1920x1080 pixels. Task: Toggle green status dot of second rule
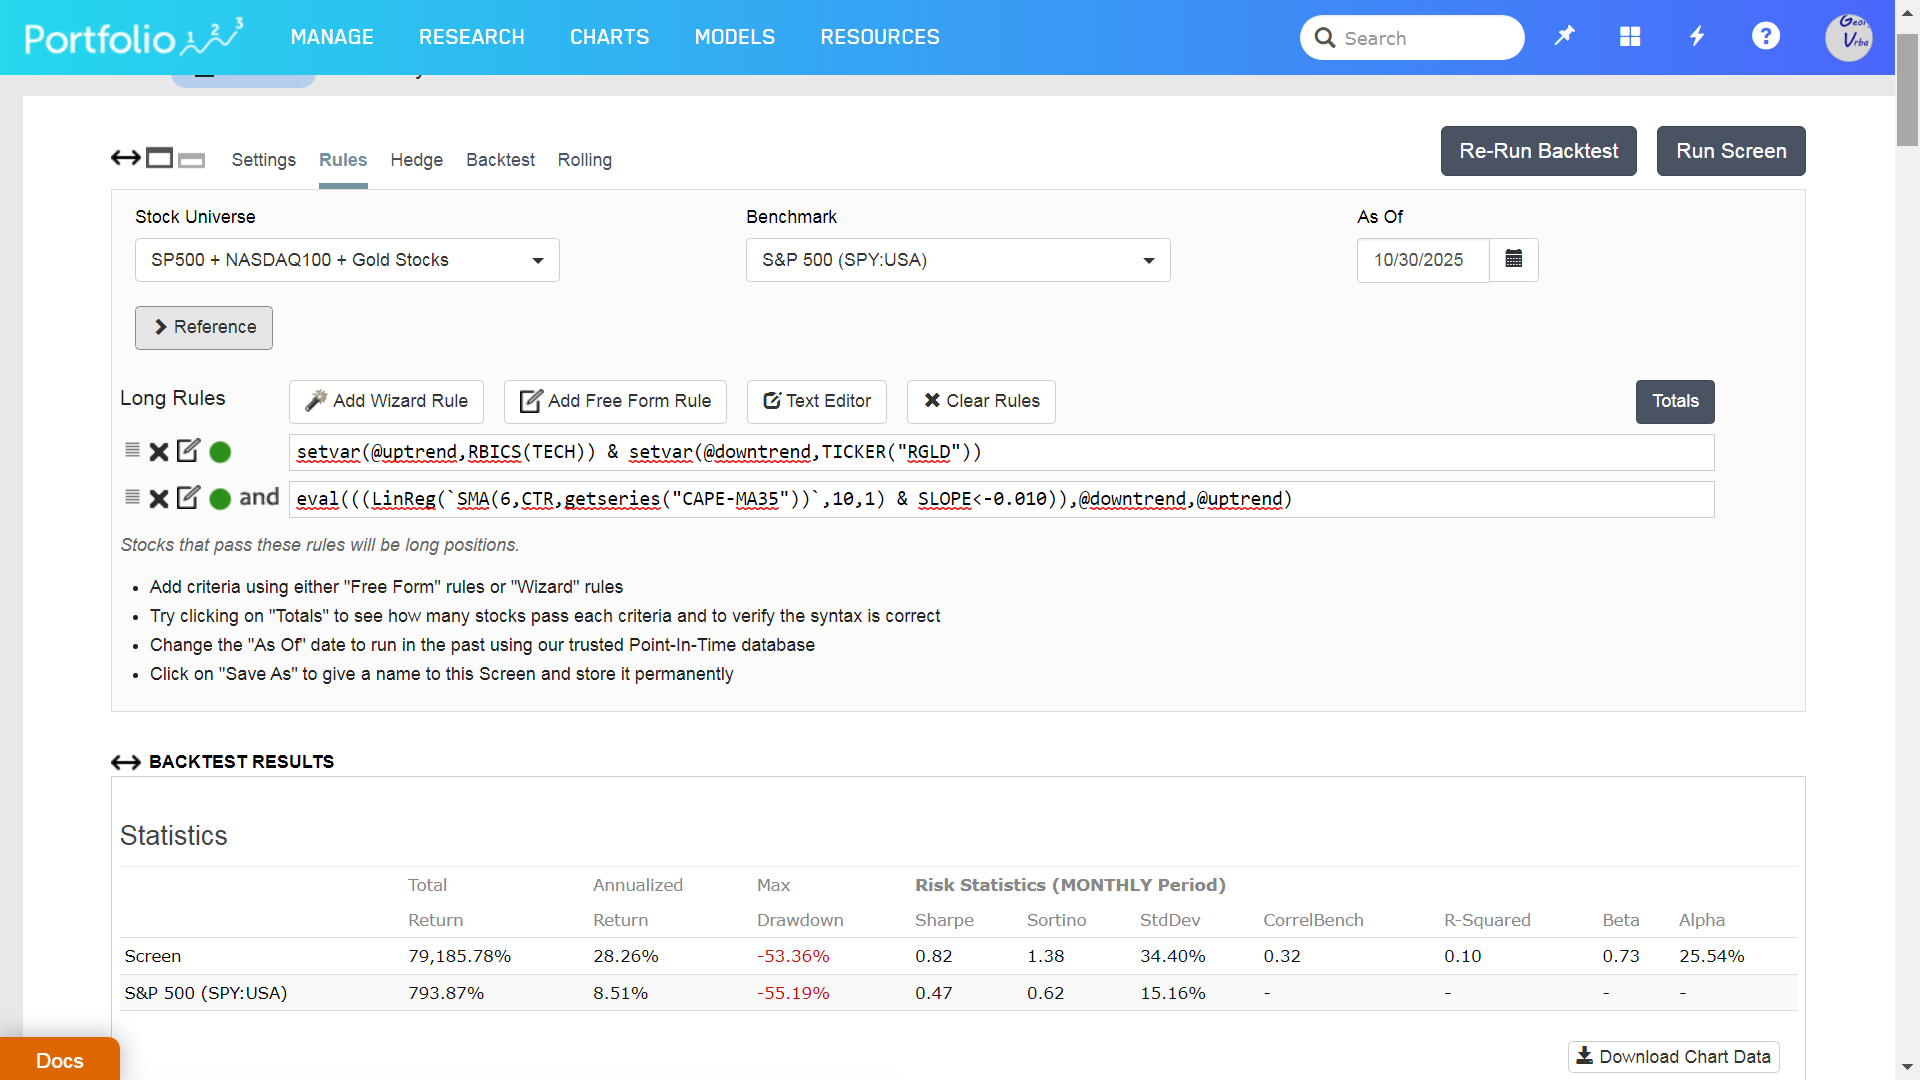tap(221, 498)
